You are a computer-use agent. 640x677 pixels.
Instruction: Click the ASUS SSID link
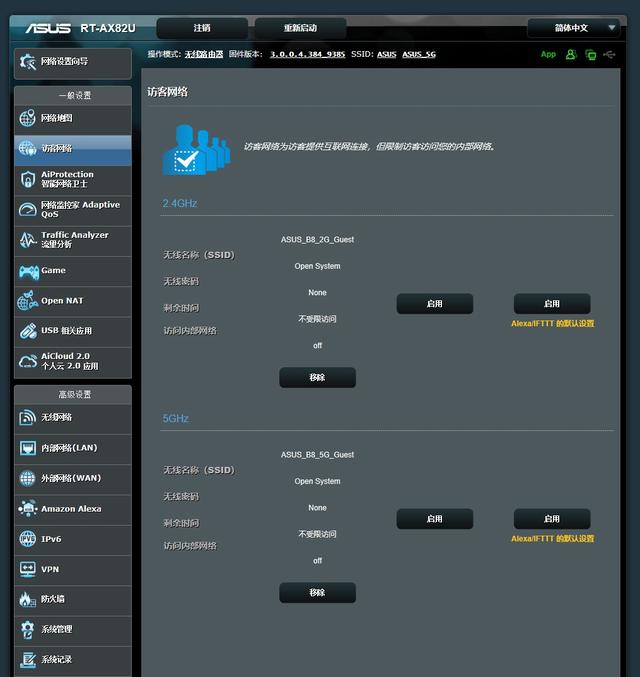point(387,54)
